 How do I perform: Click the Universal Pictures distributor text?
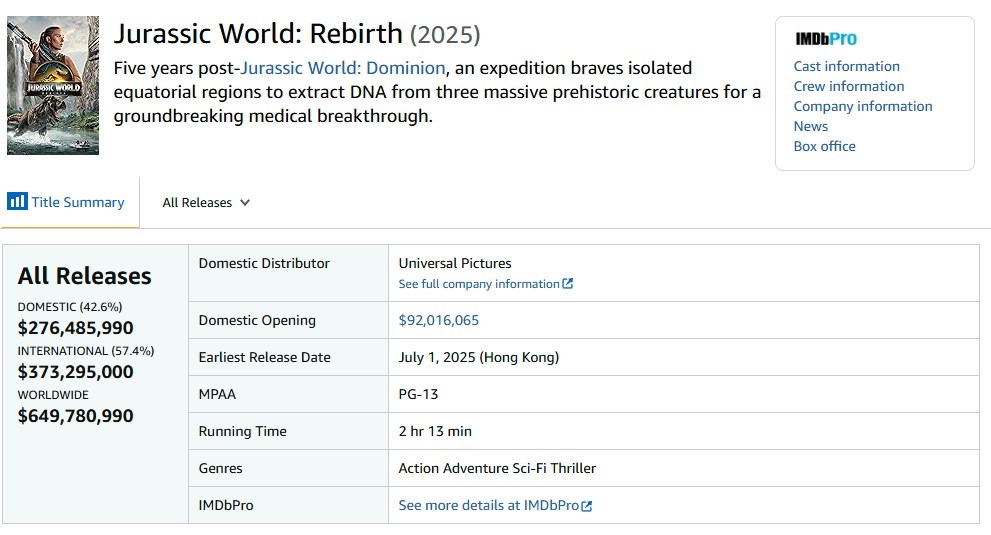coord(454,263)
